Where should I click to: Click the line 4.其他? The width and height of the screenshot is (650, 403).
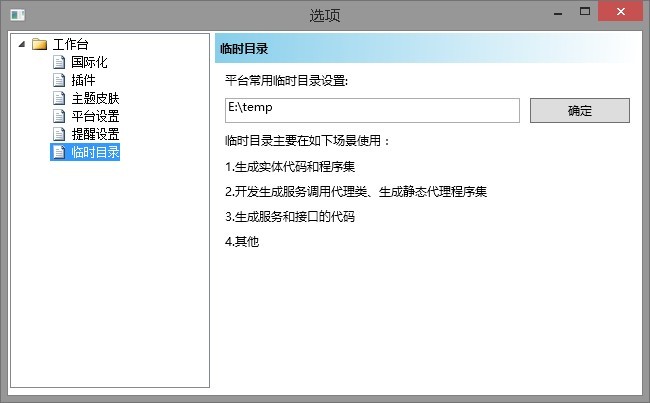[x=242, y=241]
